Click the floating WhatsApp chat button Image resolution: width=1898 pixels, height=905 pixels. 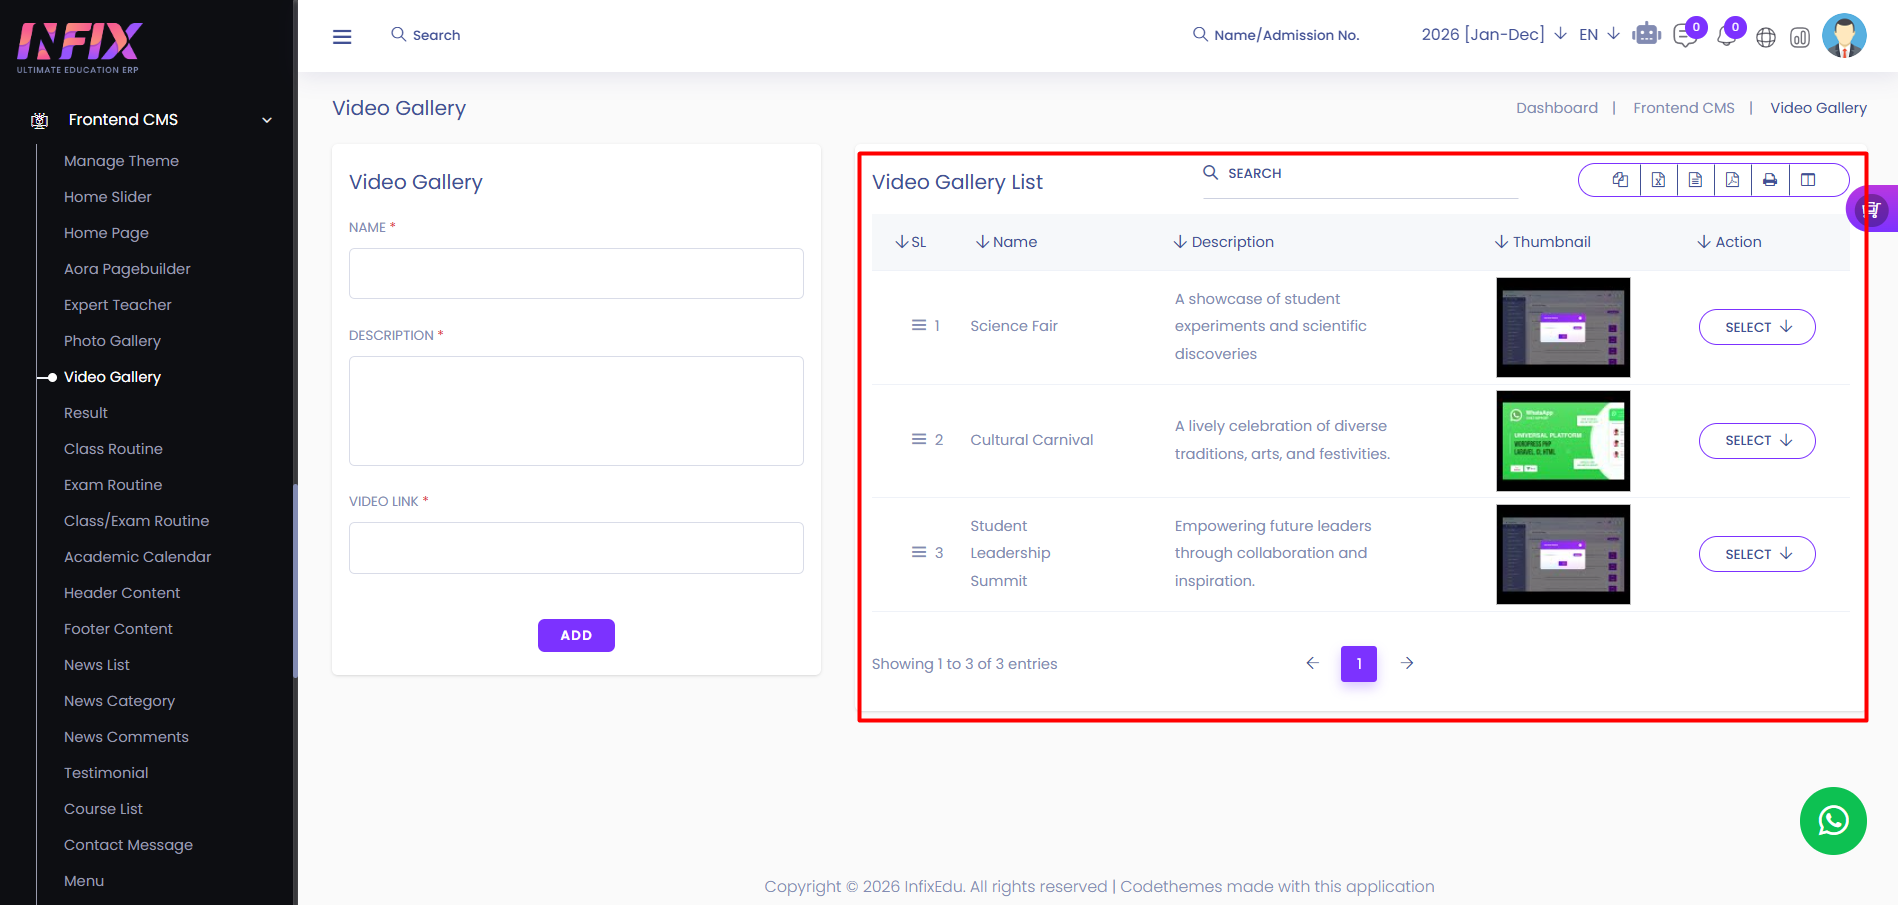1833,821
